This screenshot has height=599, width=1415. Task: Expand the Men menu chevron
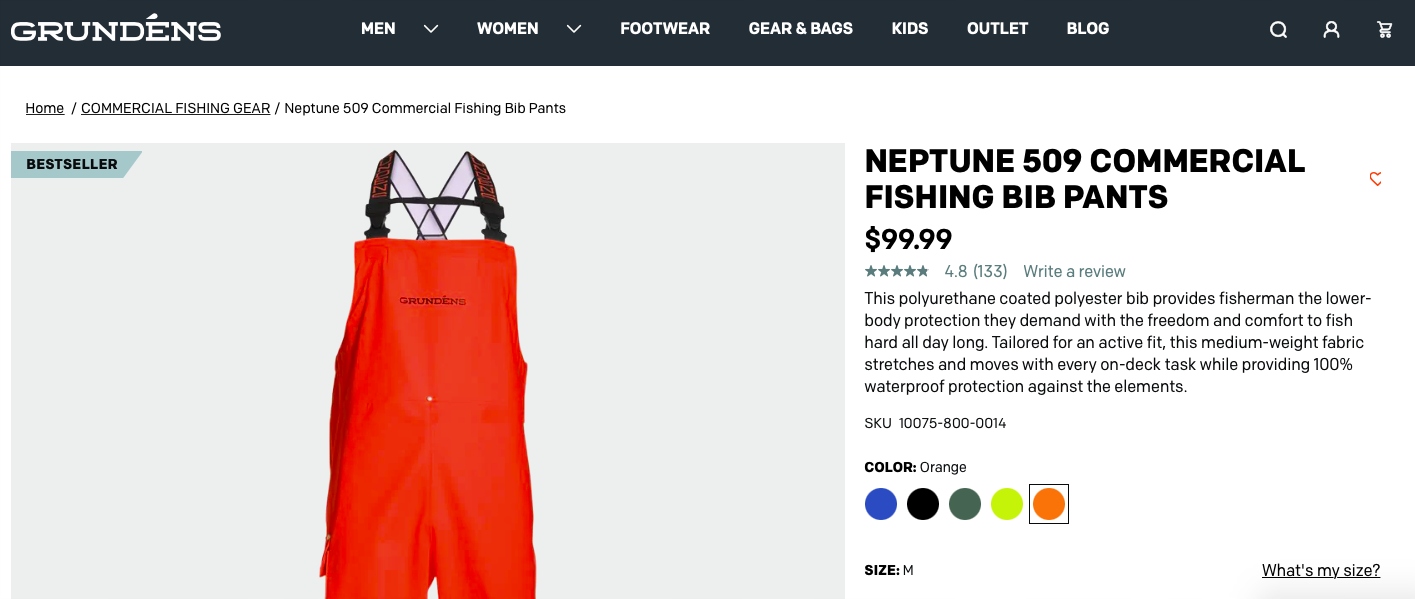(431, 29)
